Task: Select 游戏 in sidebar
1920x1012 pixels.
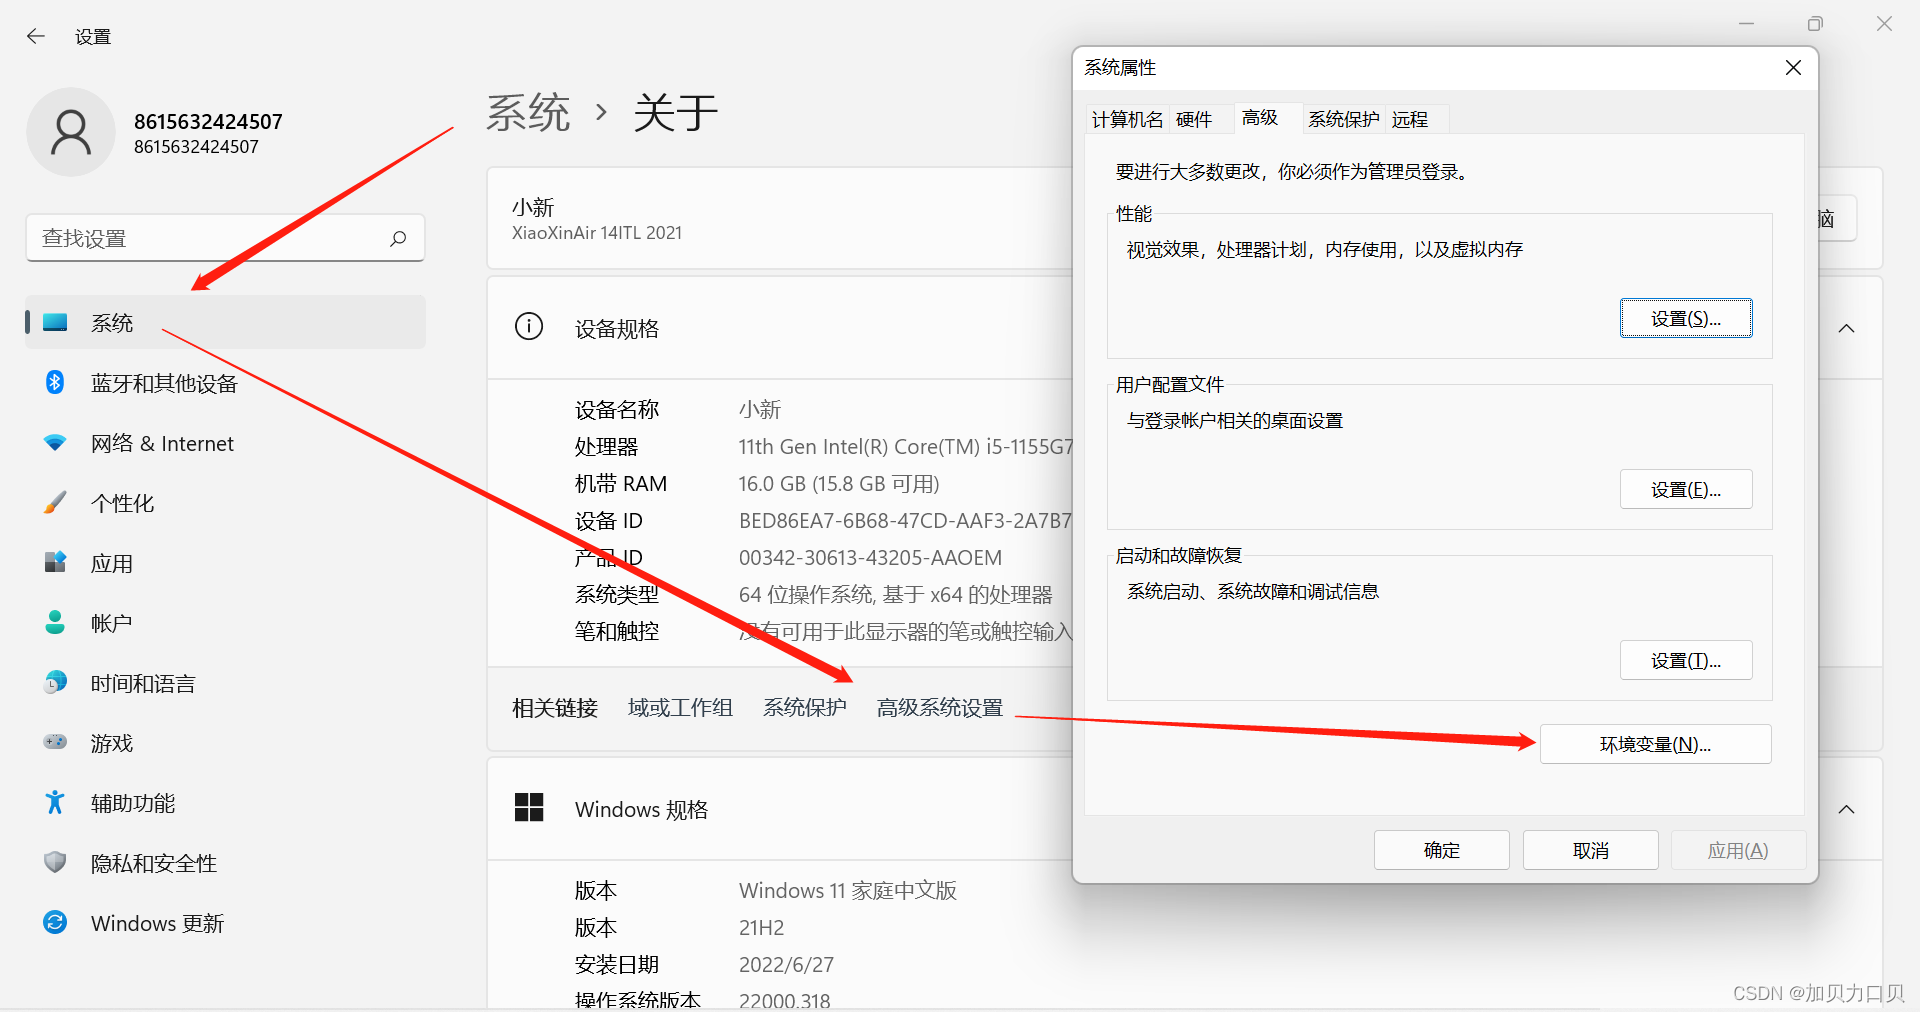Action: pos(225,743)
